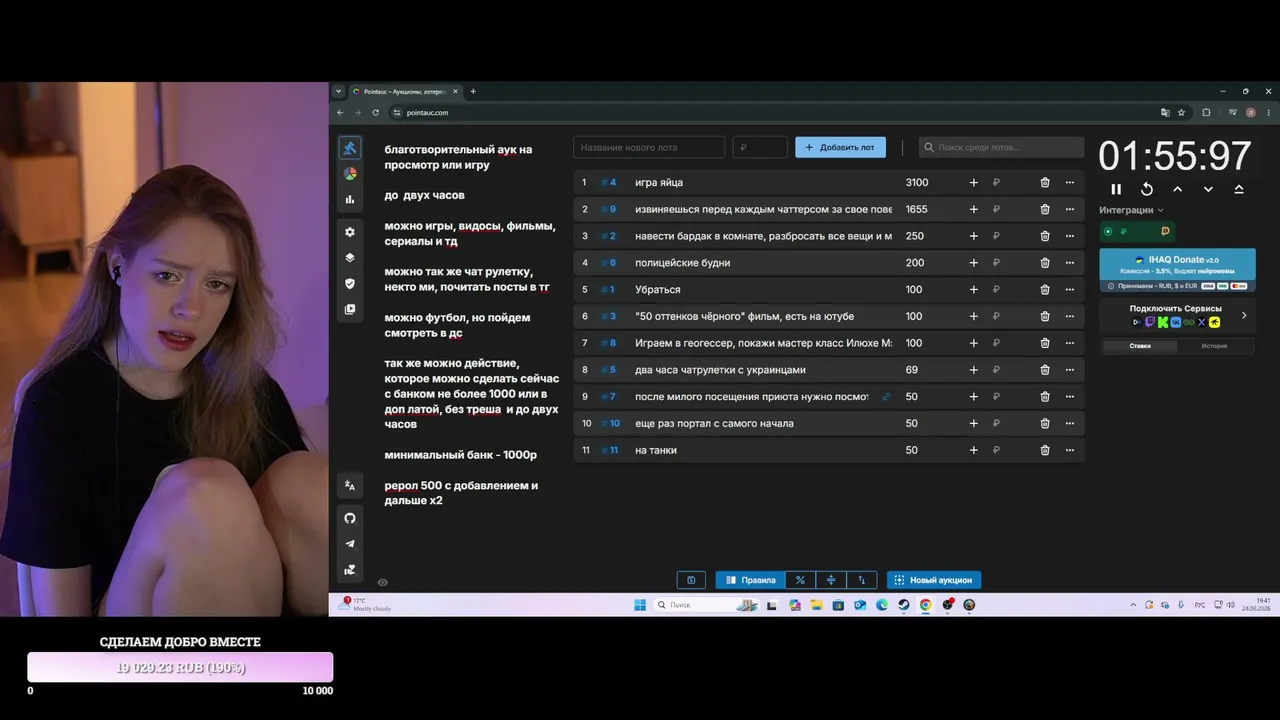Increase timer with up chevron
Viewport: 1280px width, 720px height.
pyautogui.click(x=1177, y=189)
